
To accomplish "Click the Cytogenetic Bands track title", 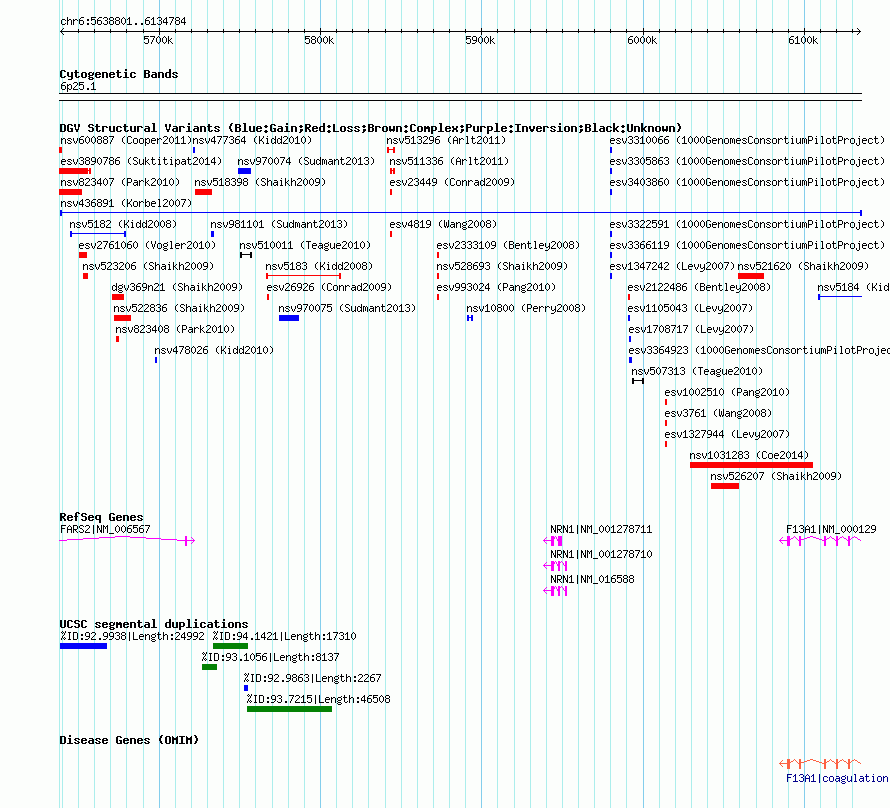I will click(x=119, y=74).
